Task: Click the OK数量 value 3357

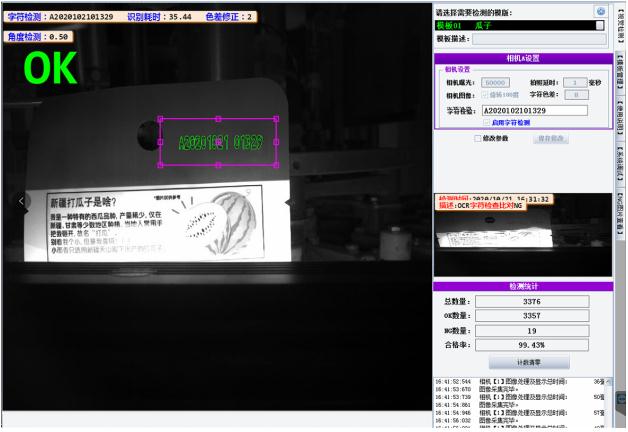Action: coord(532,315)
